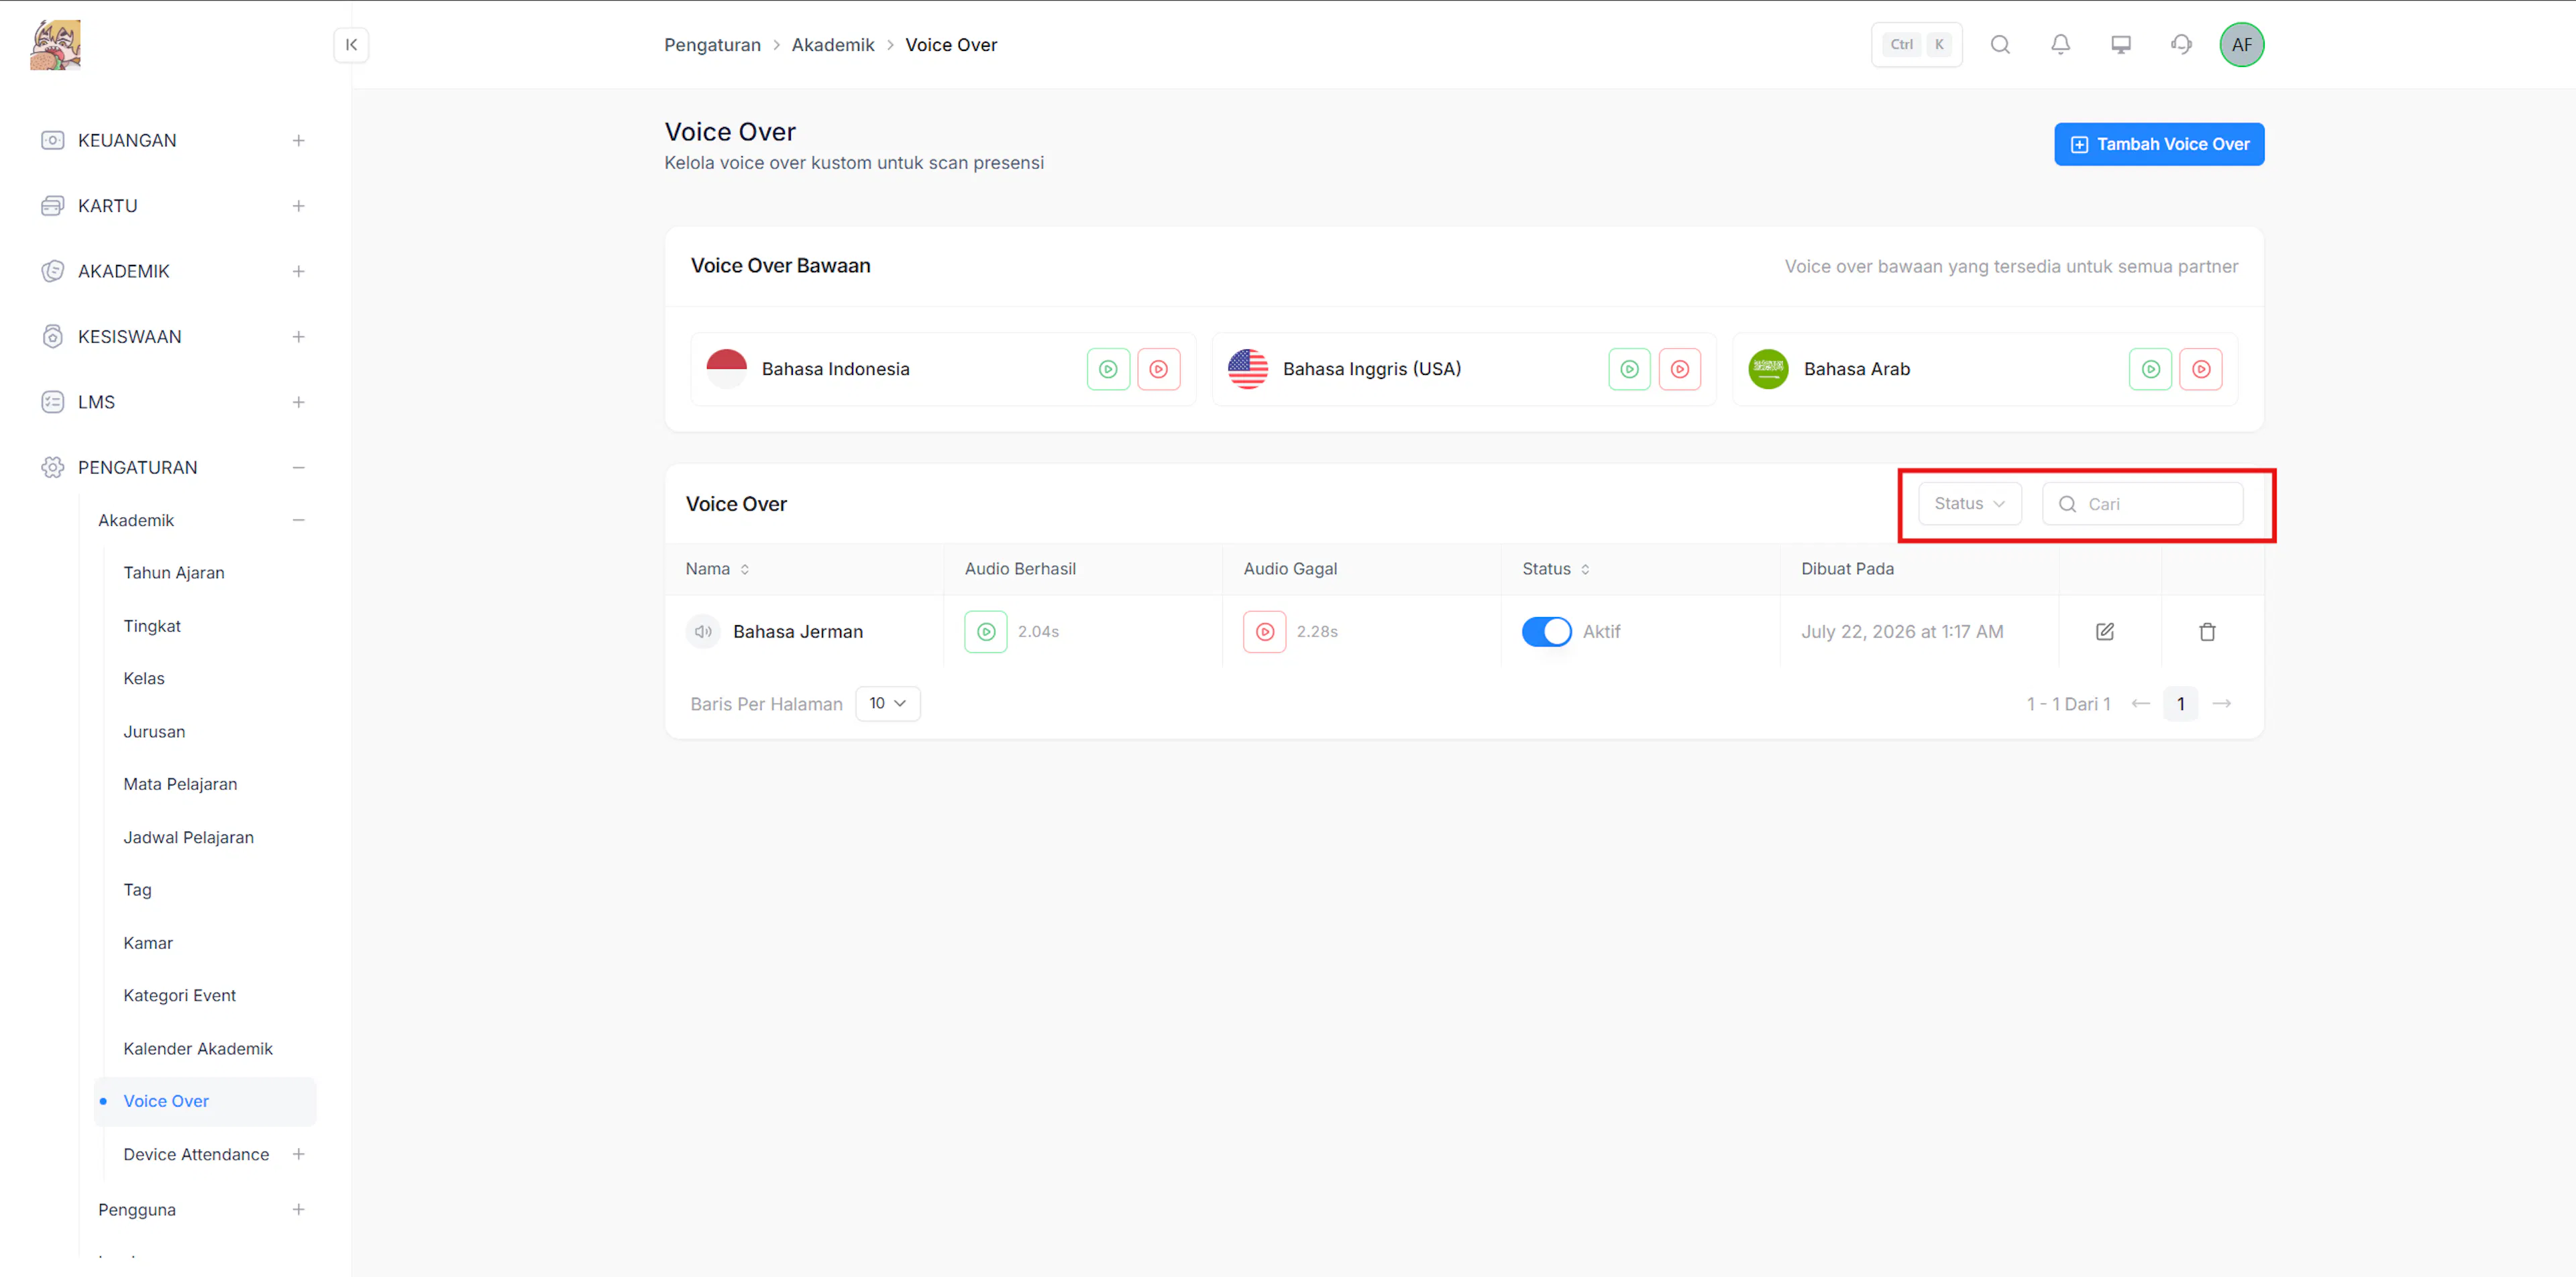Open Kelas settings page
This screenshot has width=2576, height=1277.
coord(144,679)
